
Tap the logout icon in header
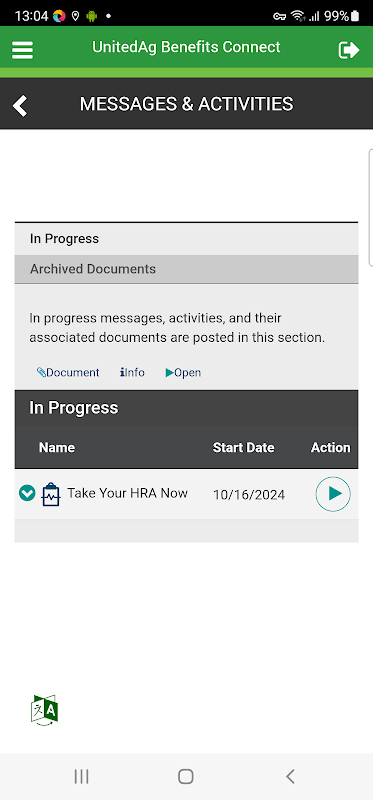(x=349, y=49)
